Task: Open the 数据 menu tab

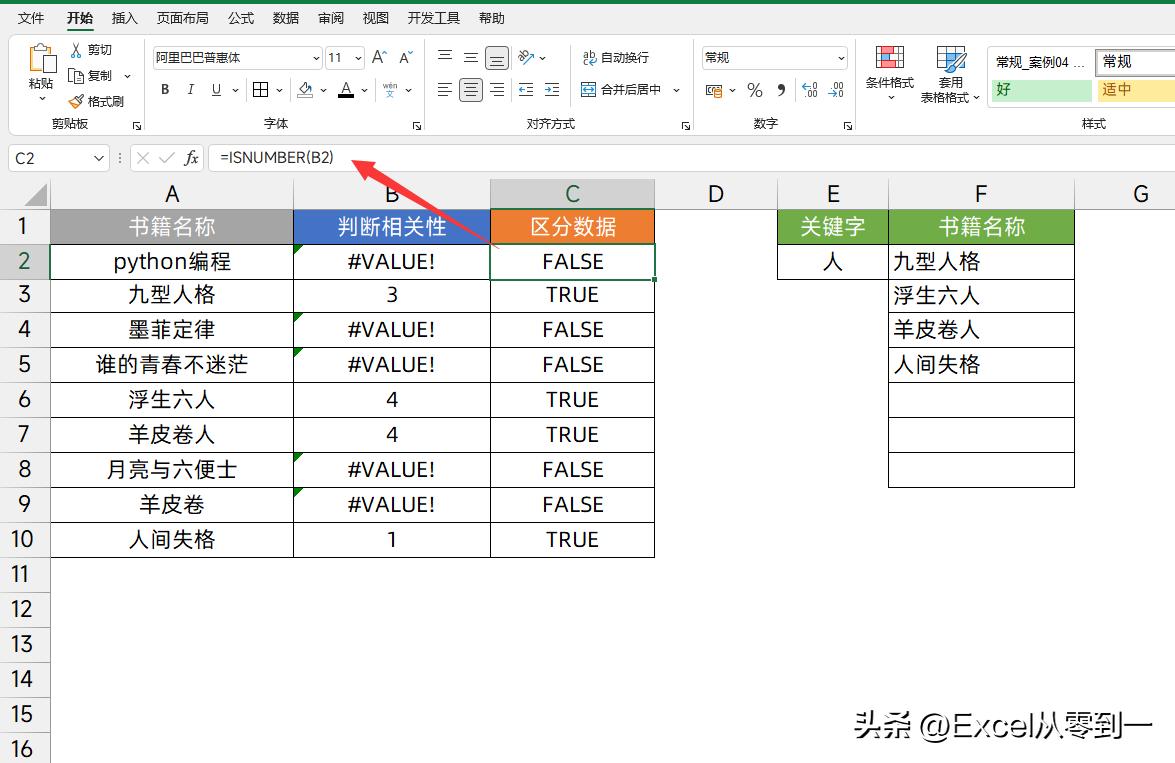Action: pyautogui.click(x=285, y=17)
